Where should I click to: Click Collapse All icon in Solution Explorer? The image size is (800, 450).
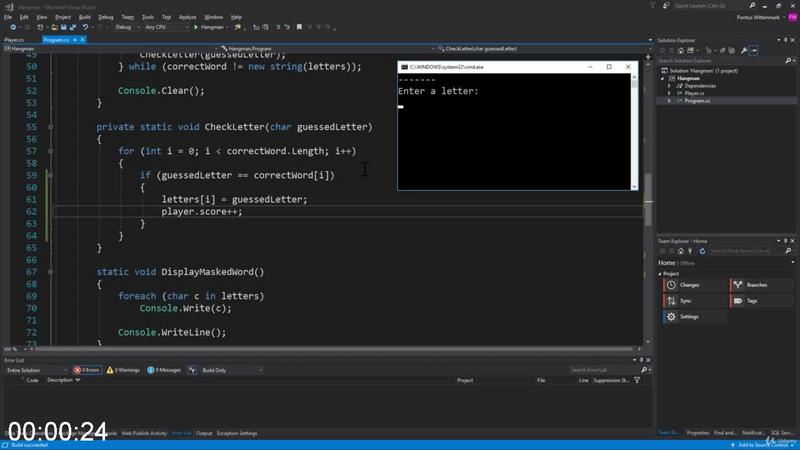point(722,51)
